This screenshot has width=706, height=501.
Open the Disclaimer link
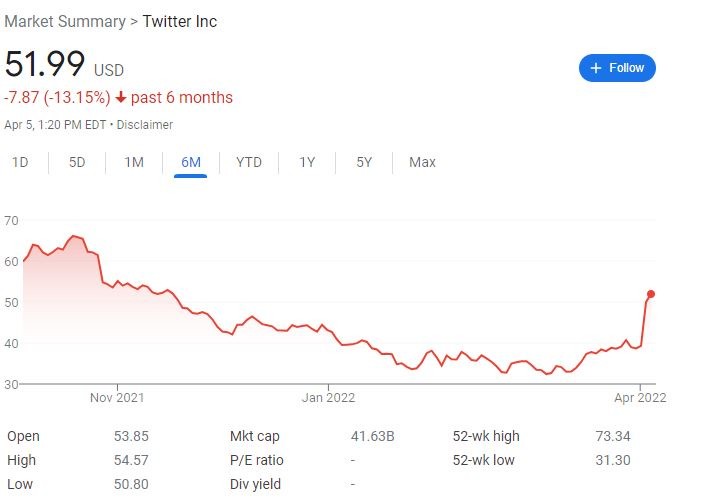click(x=145, y=125)
